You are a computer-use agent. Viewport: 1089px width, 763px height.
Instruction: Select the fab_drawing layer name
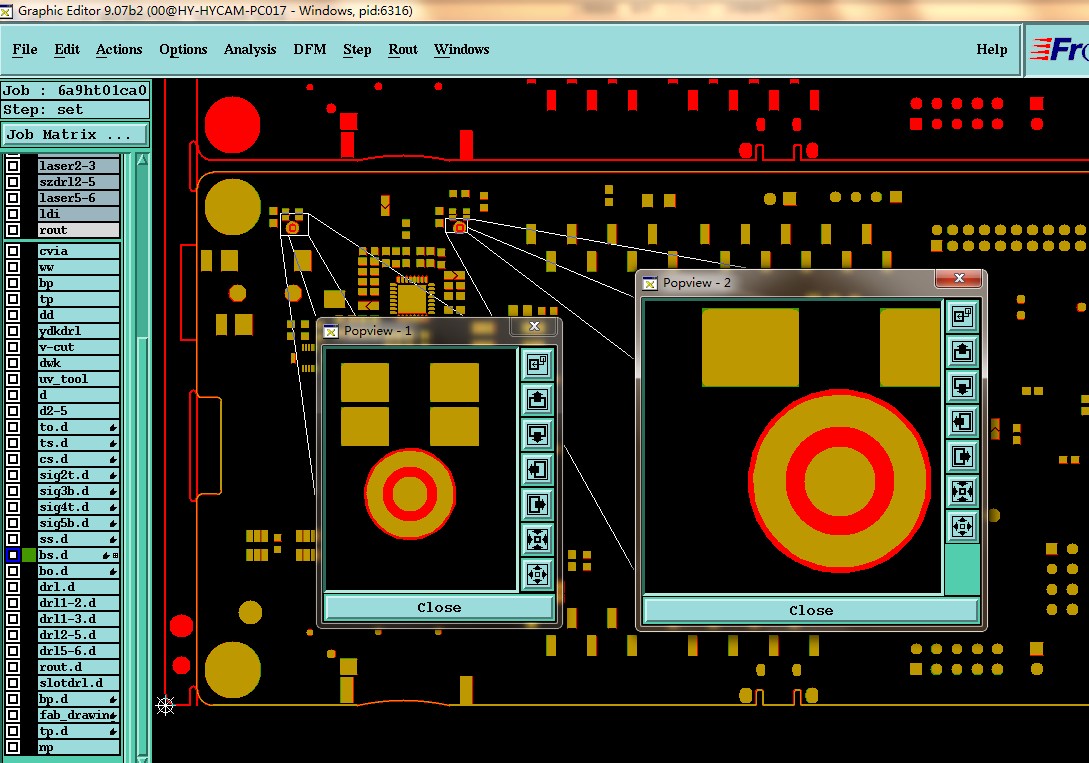[78, 714]
